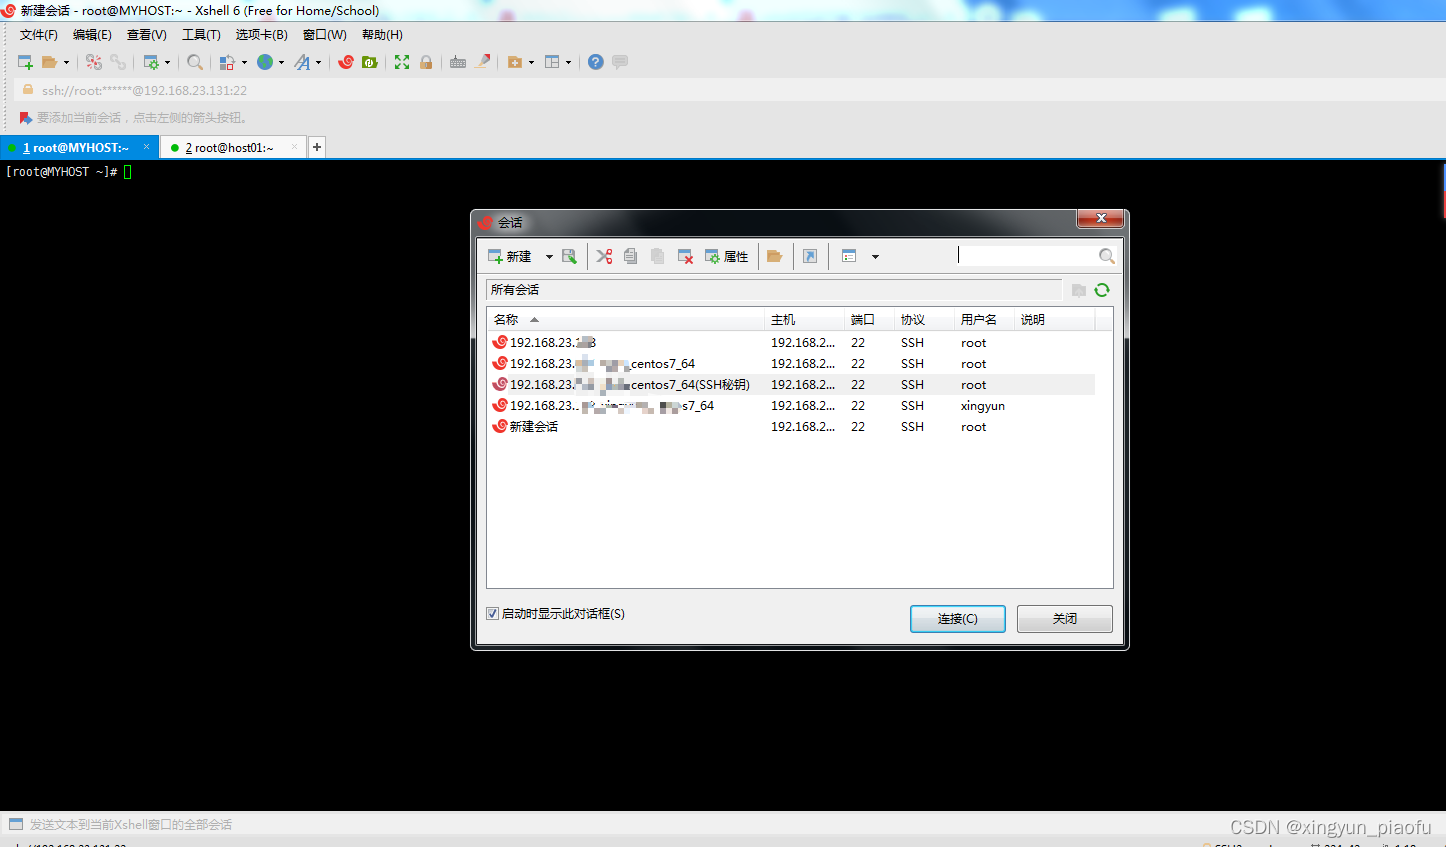Expand the color scheme dropdown arrow
The image size is (1446, 847).
[244, 62]
